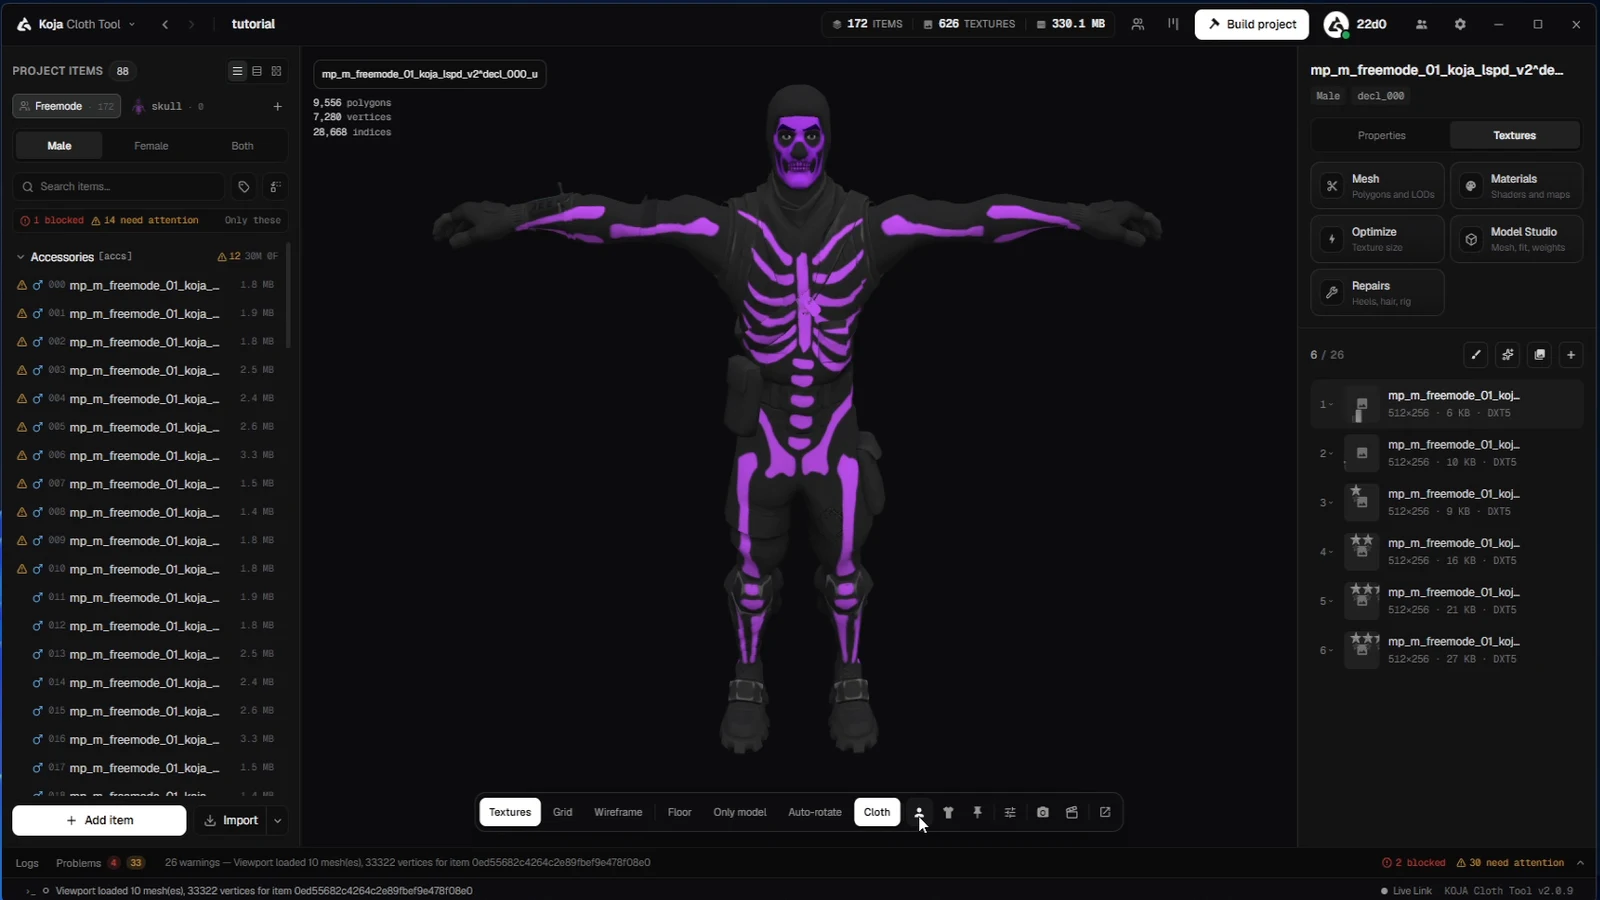Open the collaborators icon in top bar

point(1138,24)
